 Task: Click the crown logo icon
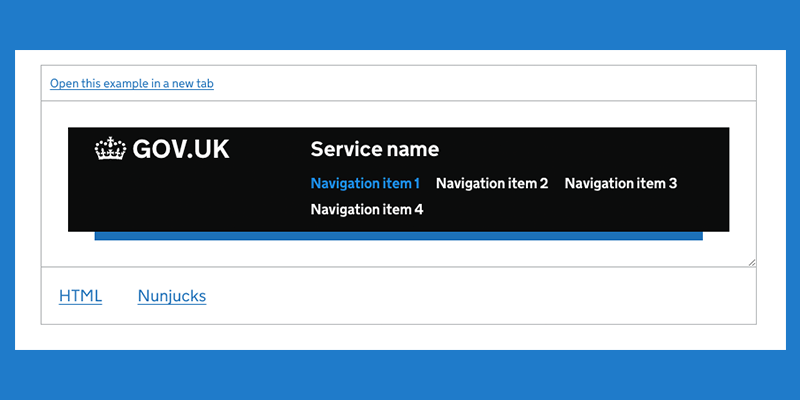tap(110, 148)
